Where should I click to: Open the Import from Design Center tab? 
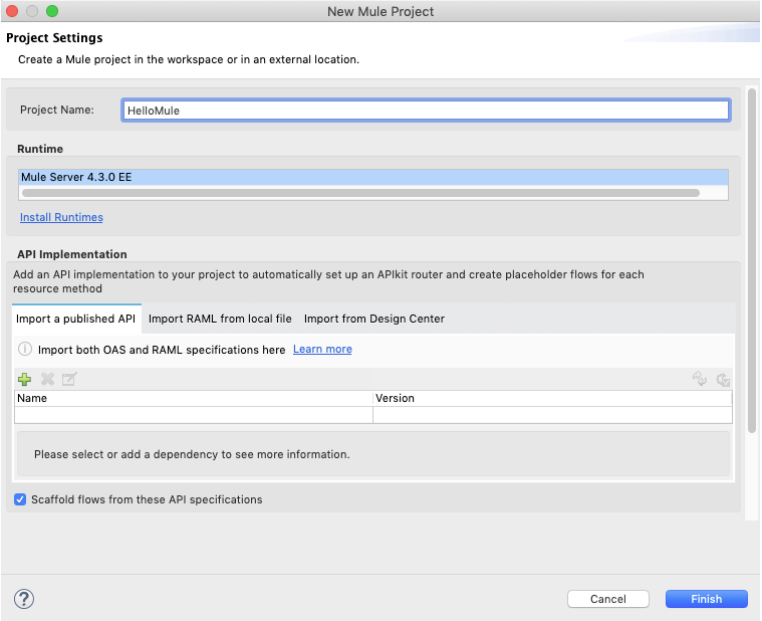tap(374, 319)
